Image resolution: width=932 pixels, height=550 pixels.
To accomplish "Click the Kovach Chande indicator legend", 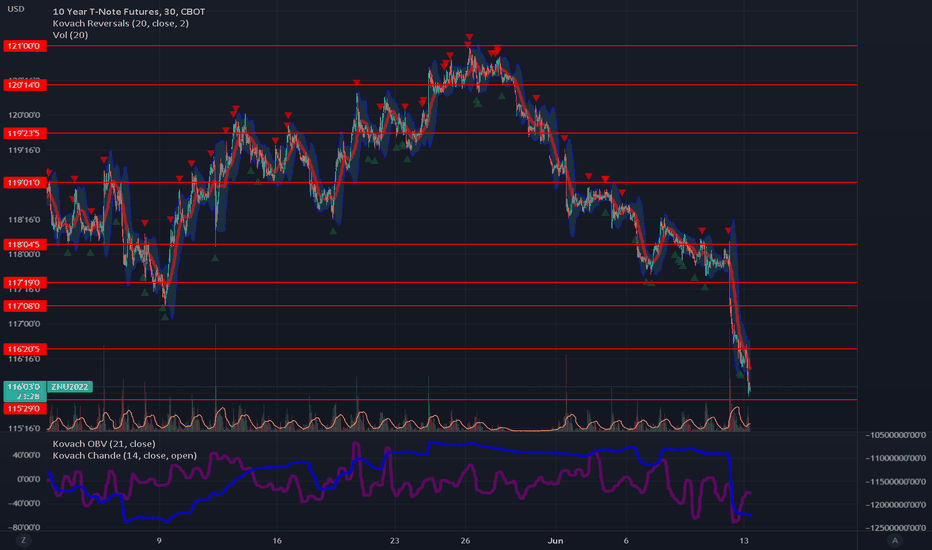I will pos(125,455).
